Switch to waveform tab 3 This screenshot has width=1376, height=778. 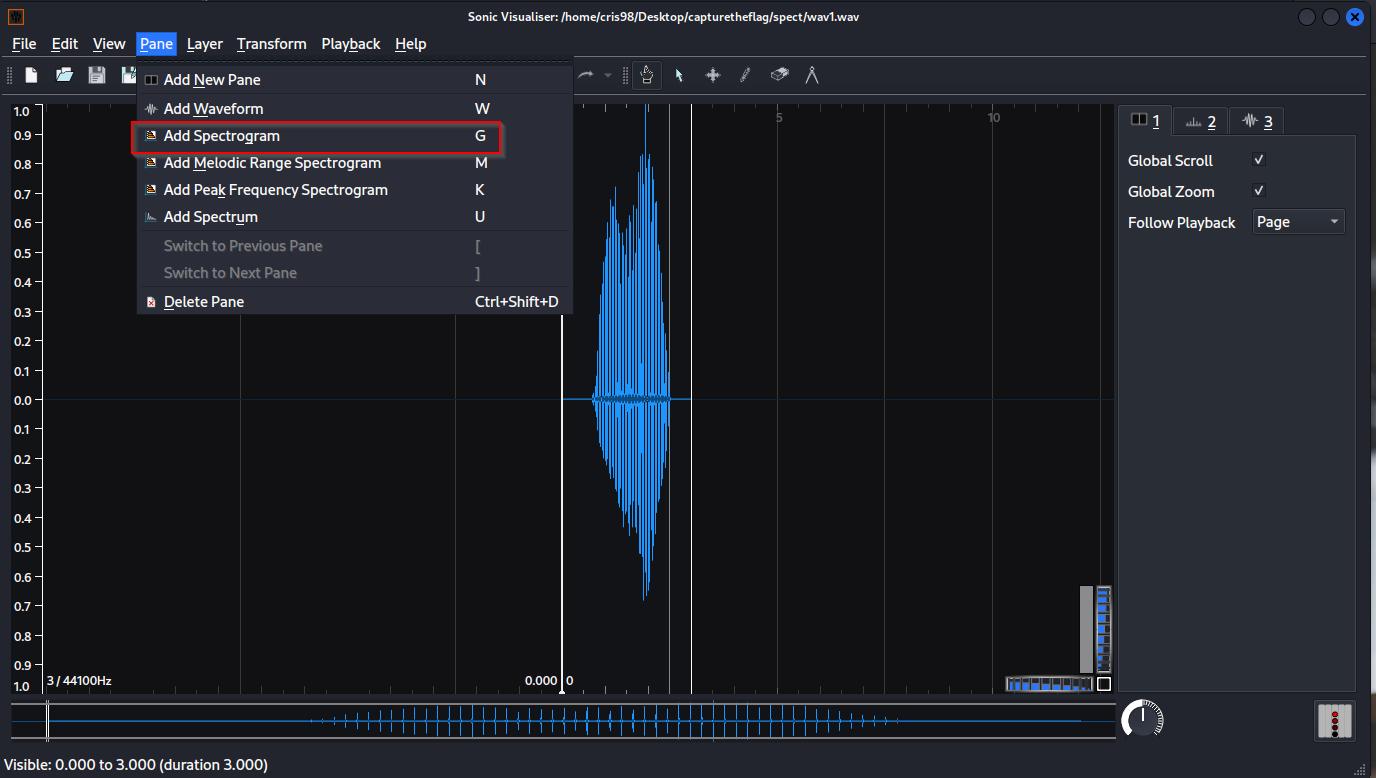pyautogui.click(x=1256, y=122)
